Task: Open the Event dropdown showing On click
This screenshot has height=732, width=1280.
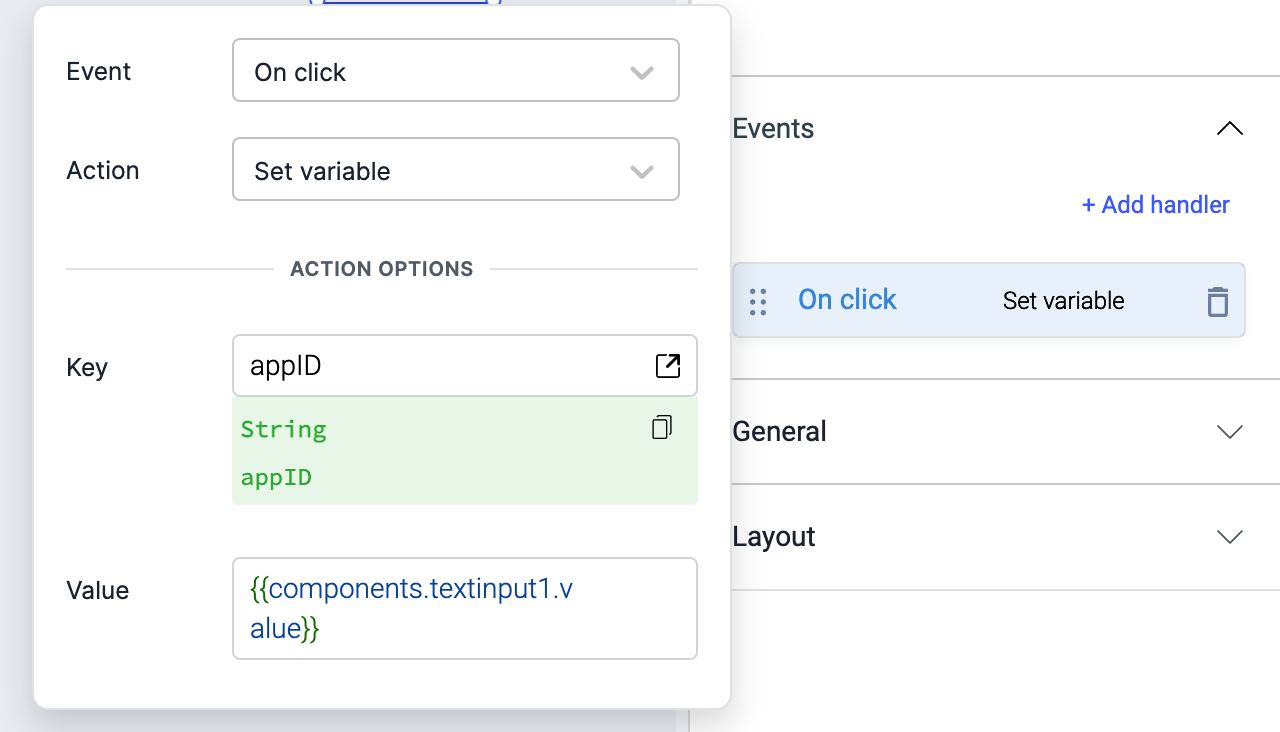Action: 440,71
